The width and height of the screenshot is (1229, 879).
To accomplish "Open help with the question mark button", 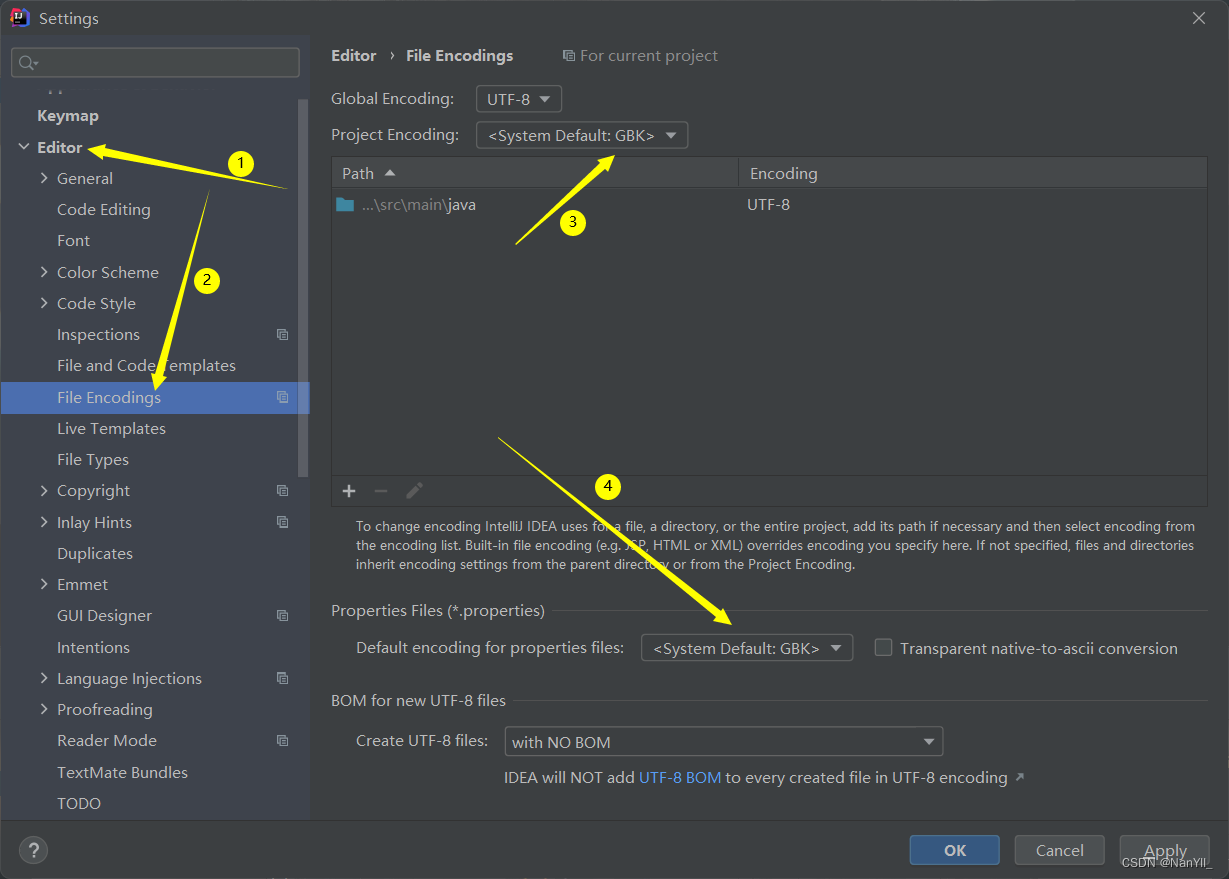I will point(33,850).
